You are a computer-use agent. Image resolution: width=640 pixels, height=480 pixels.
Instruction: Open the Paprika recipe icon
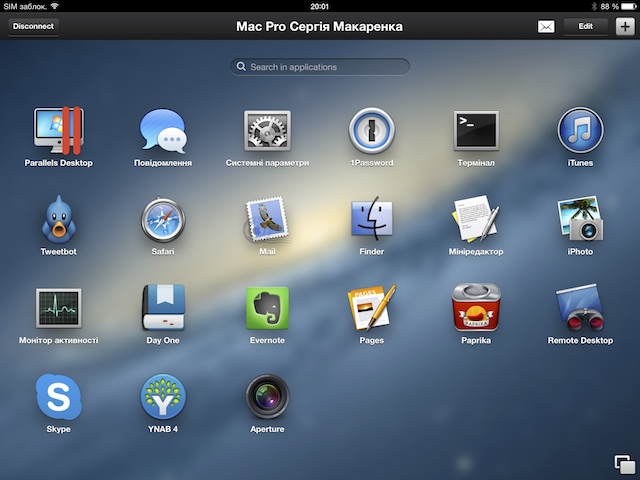[x=476, y=307]
